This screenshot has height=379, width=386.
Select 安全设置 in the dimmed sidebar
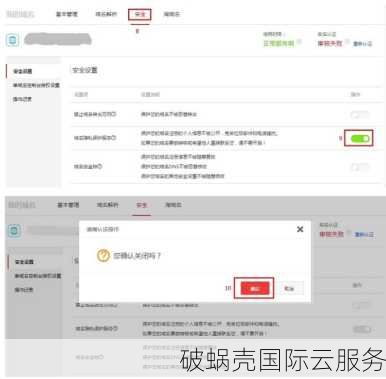(24, 262)
